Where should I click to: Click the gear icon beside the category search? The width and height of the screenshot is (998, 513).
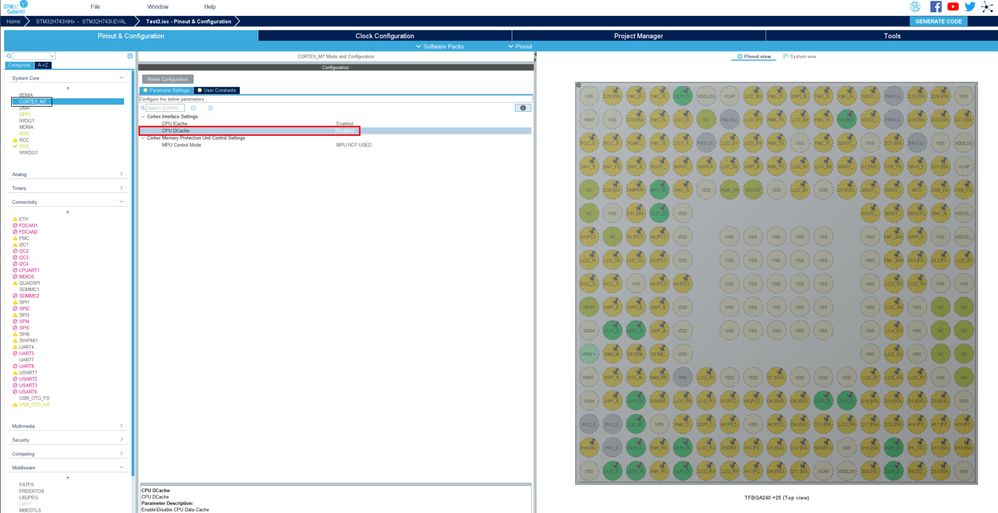(x=130, y=56)
